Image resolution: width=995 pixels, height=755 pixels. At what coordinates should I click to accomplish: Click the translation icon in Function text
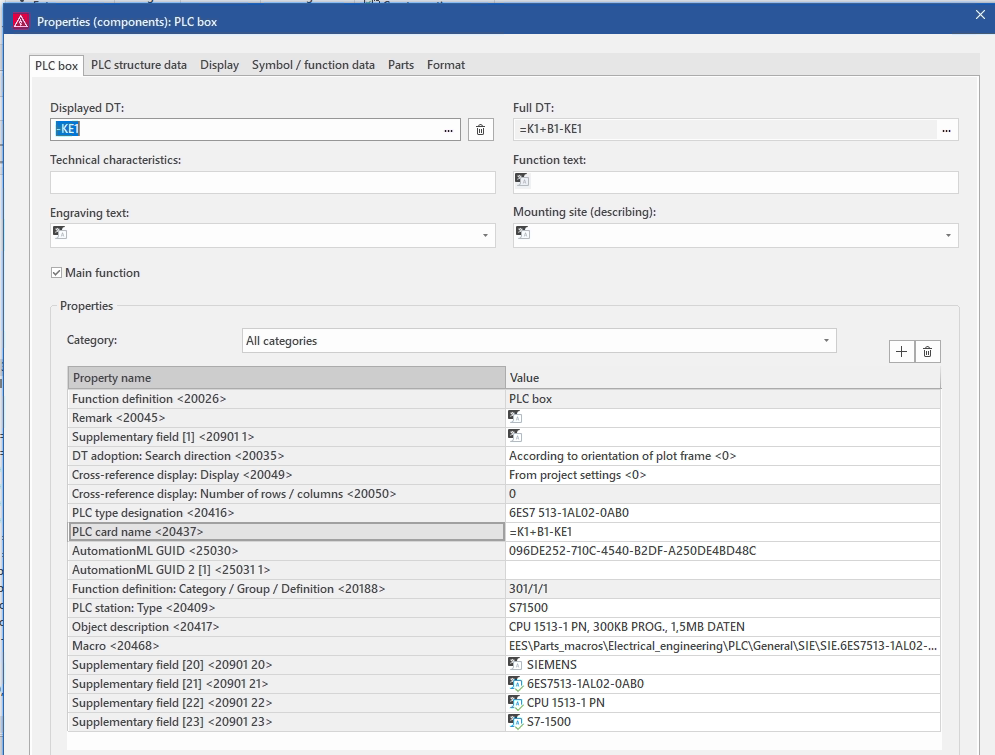[522, 181]
